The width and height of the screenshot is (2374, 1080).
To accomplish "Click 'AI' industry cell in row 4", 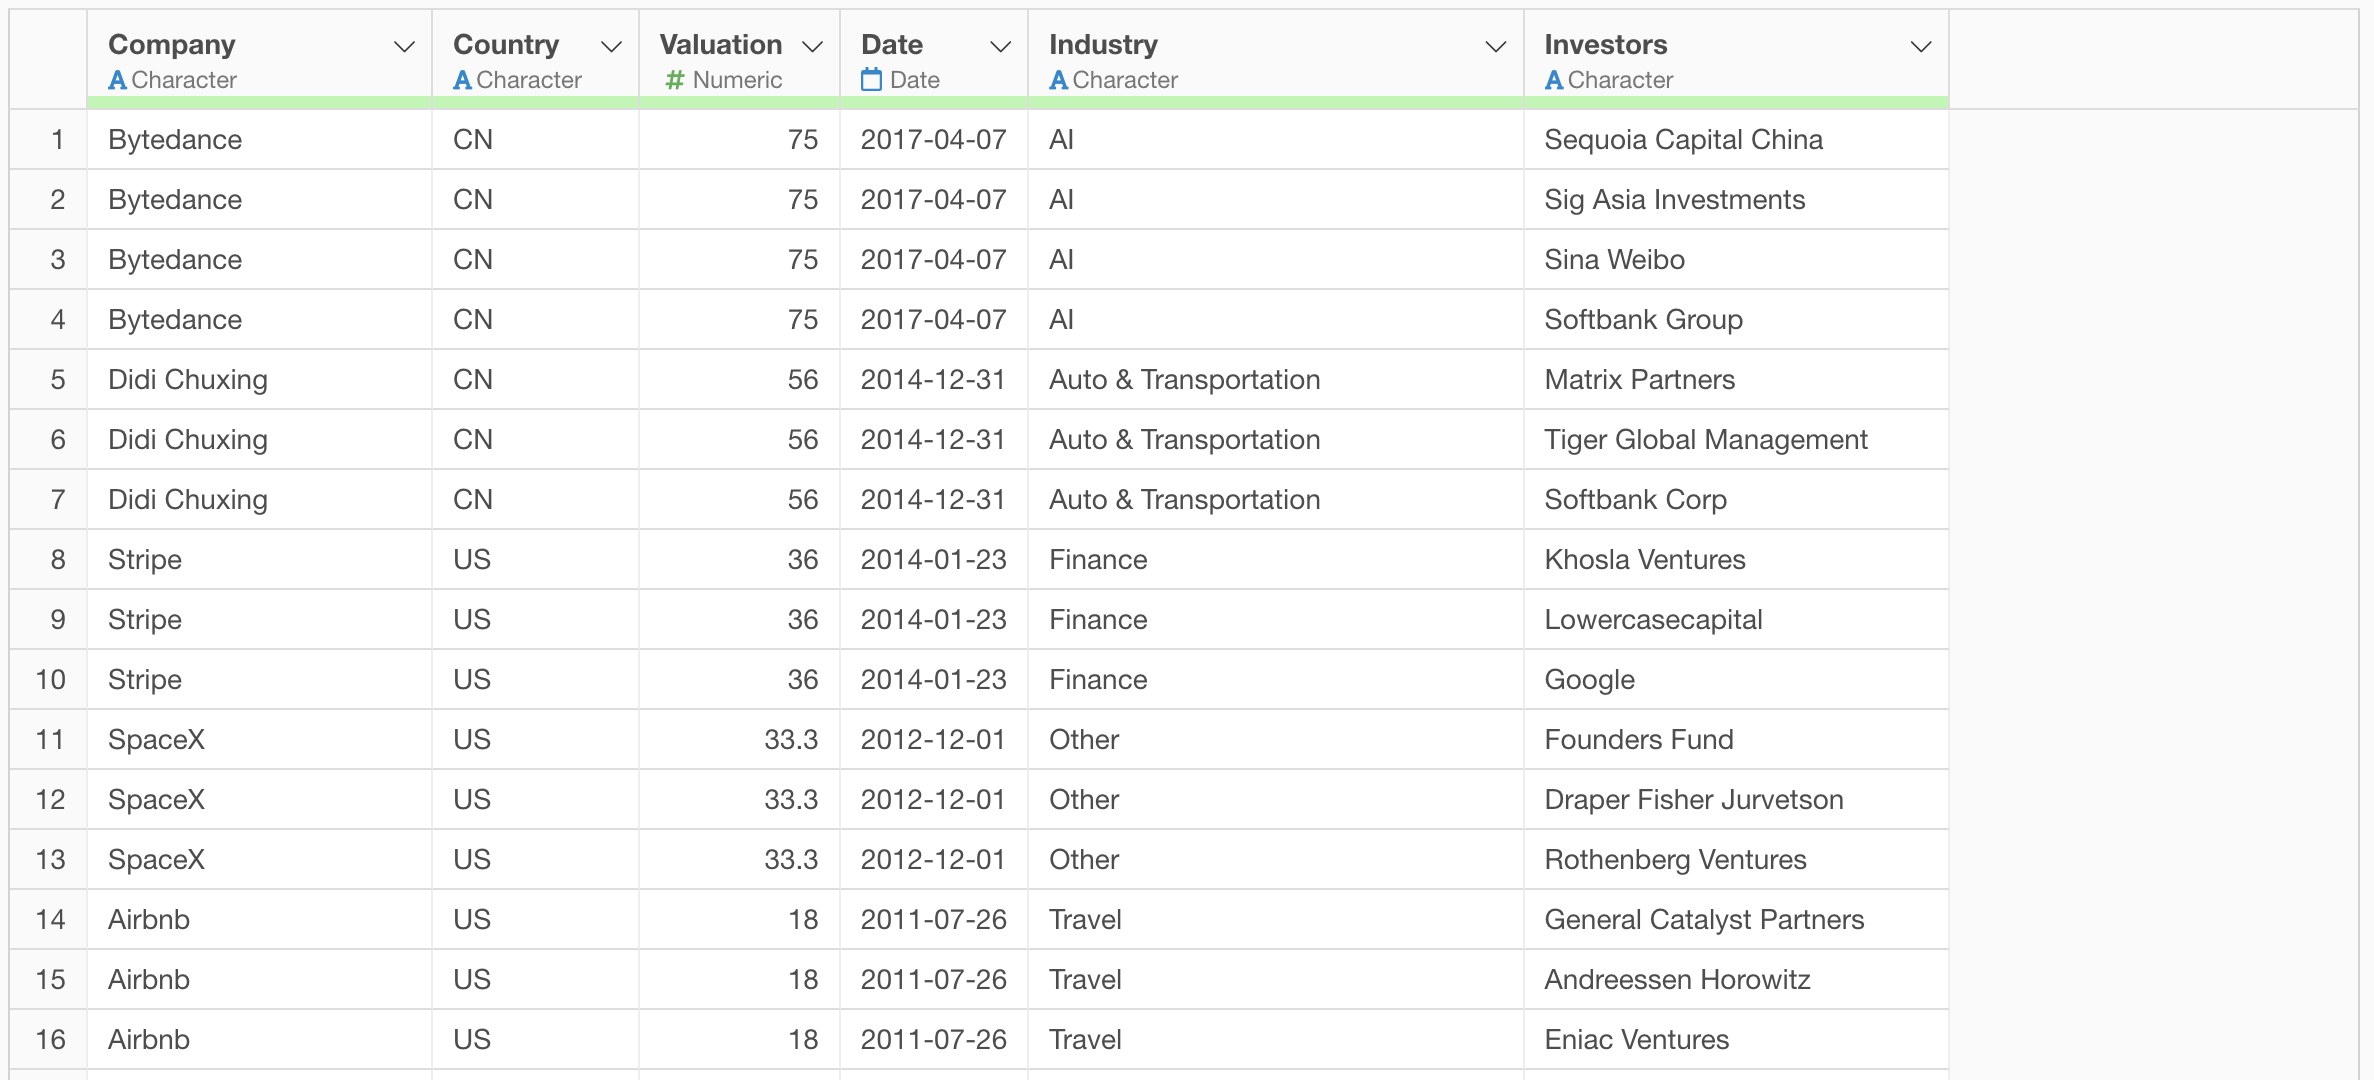I will [x=1276, y=320].
